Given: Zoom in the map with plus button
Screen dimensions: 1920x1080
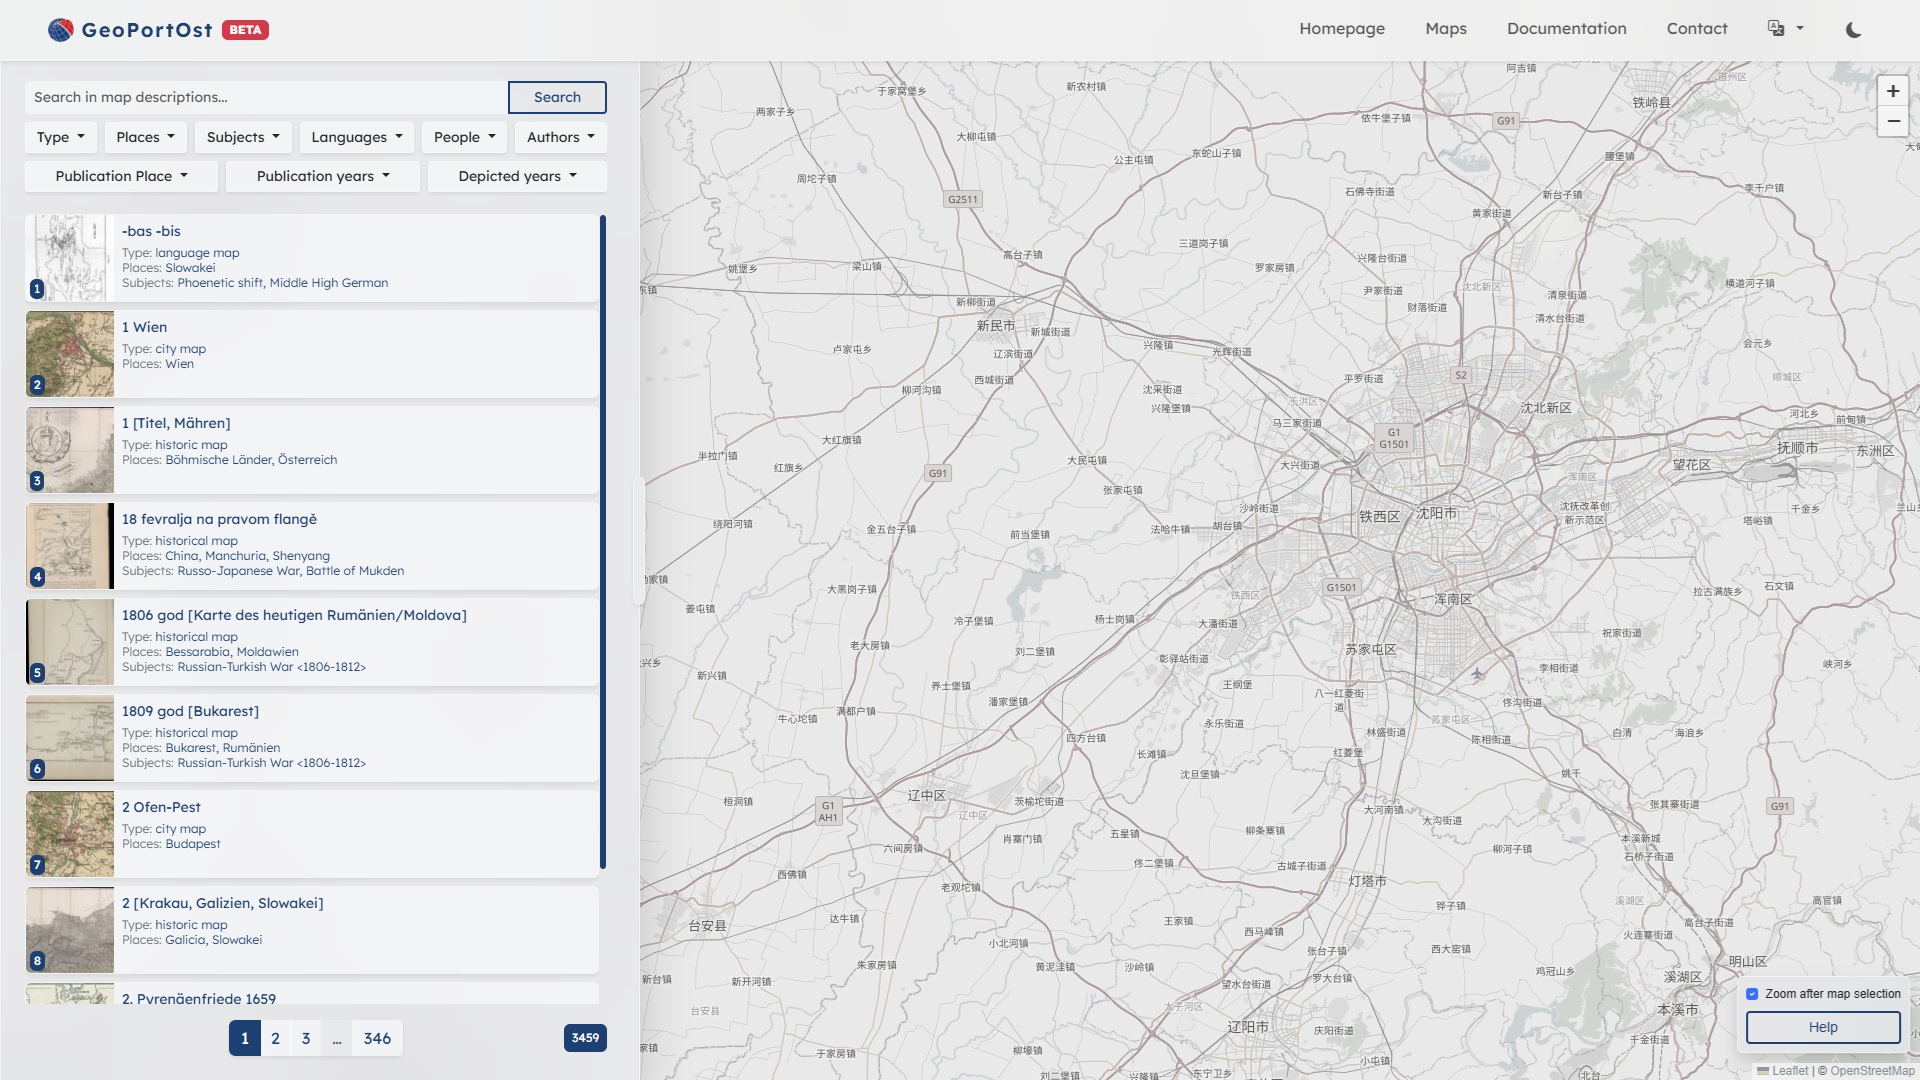Looking at the screenshot, I should (x=1892, y=91).
